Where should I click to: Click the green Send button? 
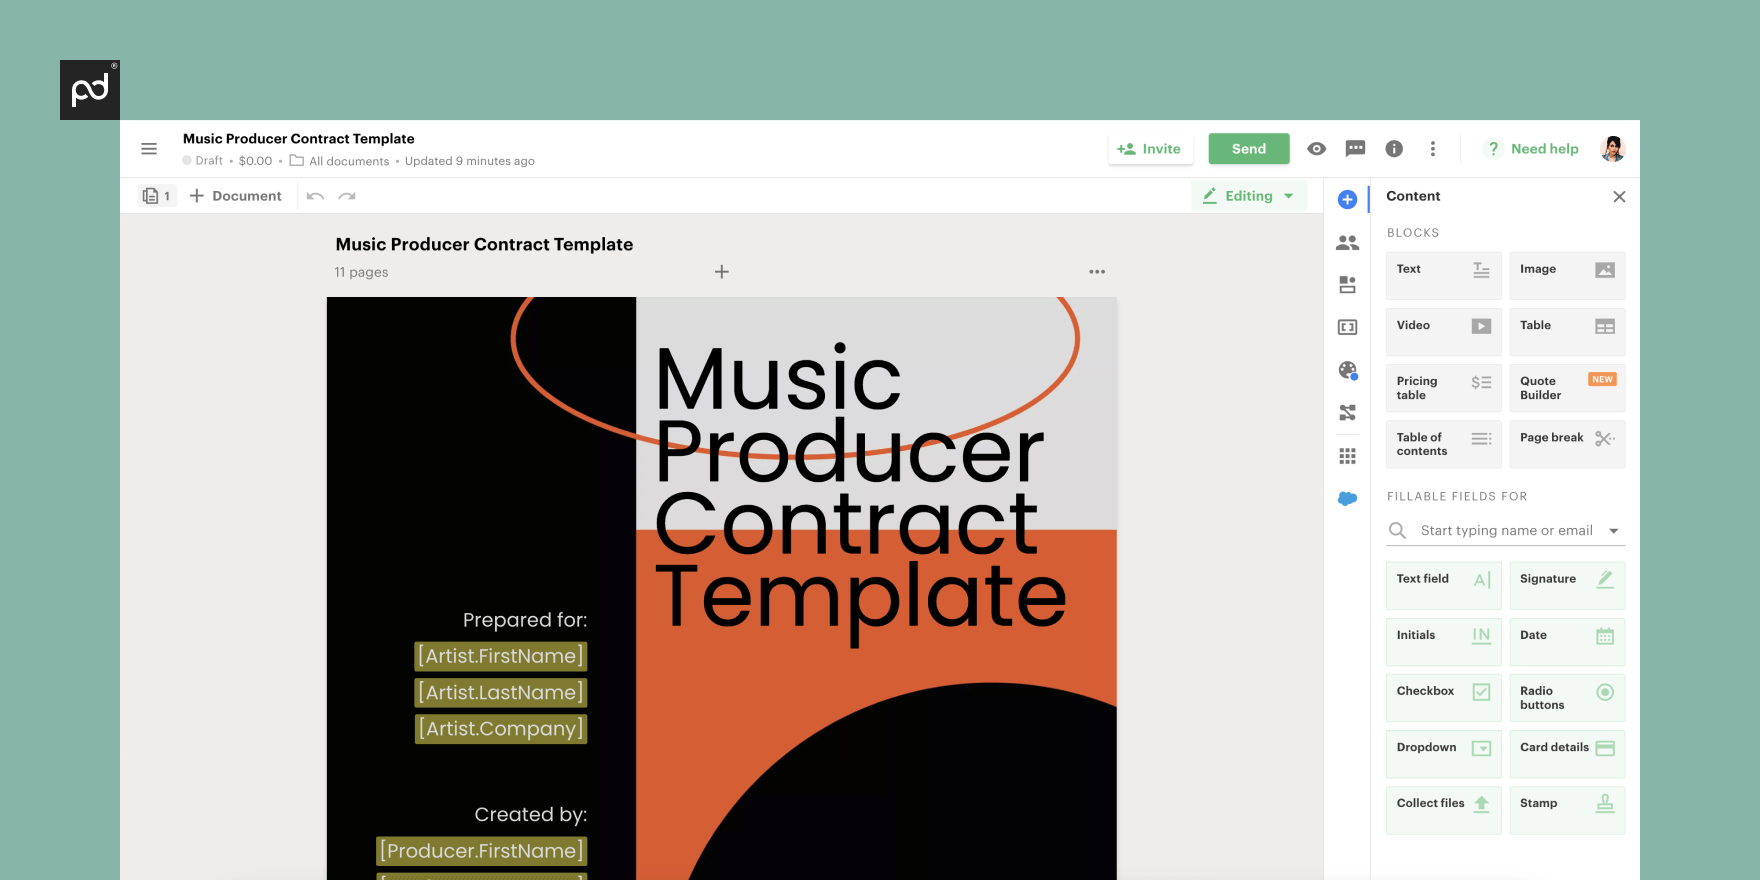[1248, 149]
